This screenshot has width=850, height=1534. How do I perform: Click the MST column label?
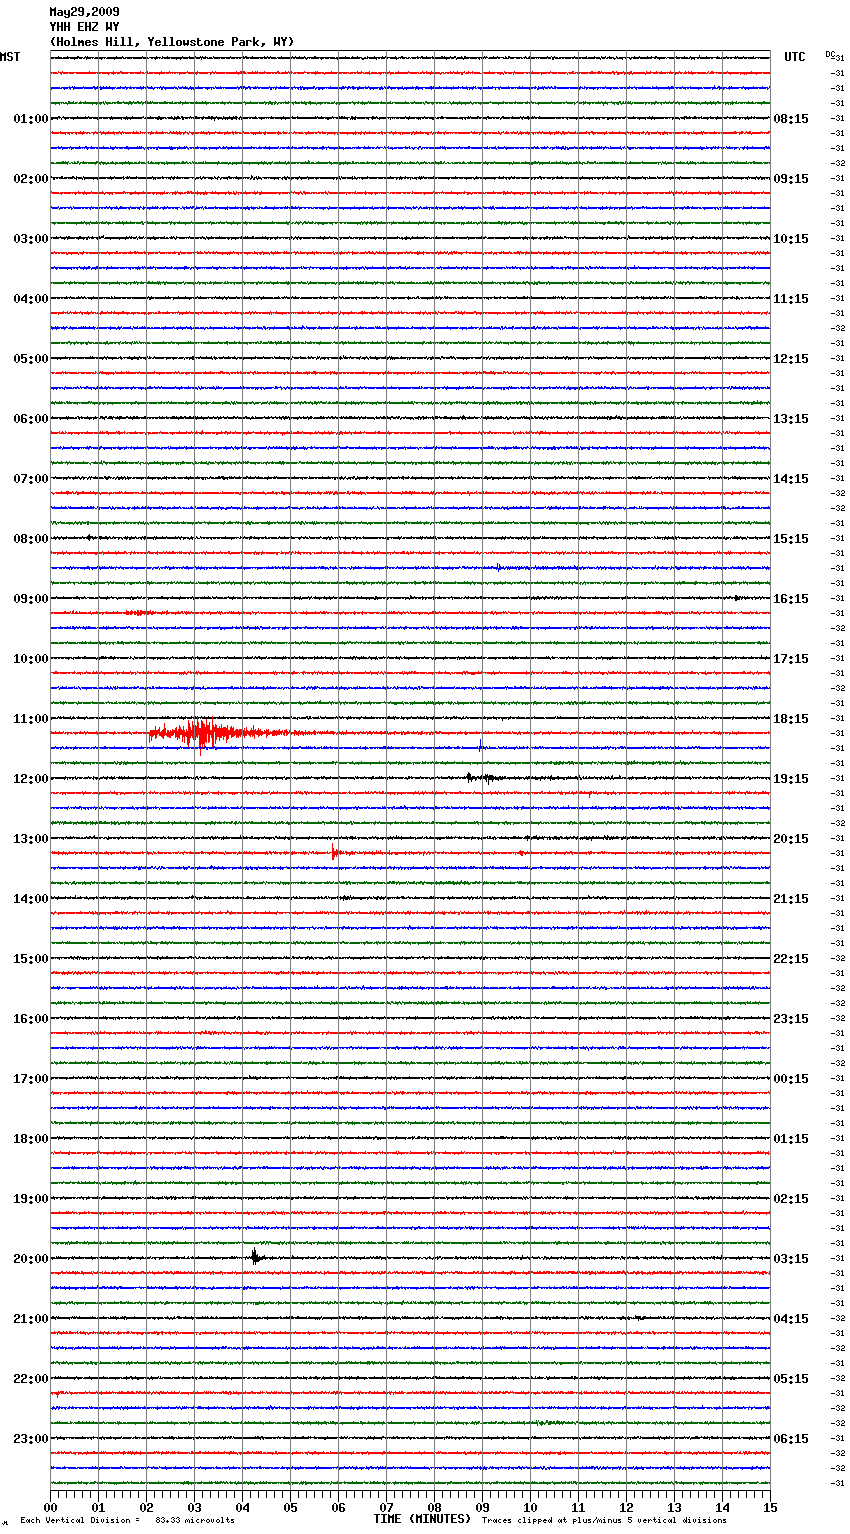point(10,57)
